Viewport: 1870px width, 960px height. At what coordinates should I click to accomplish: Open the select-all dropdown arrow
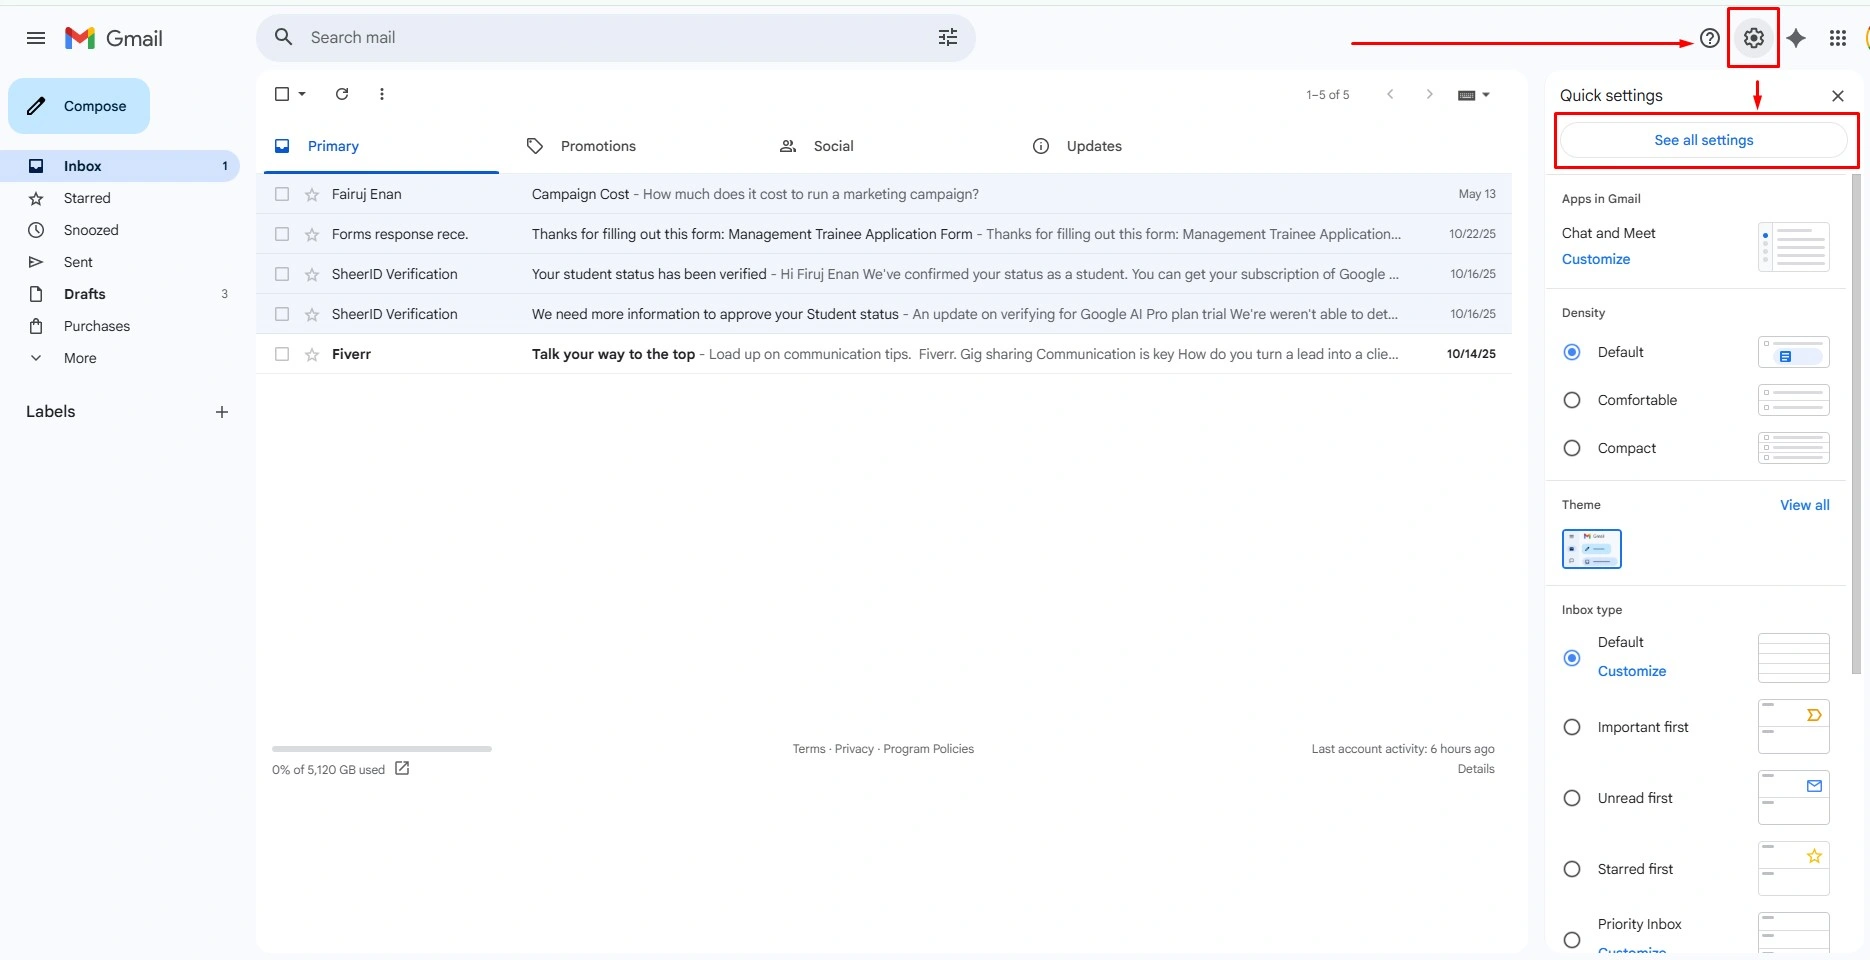pyautogui.click(x=302, y=94)
